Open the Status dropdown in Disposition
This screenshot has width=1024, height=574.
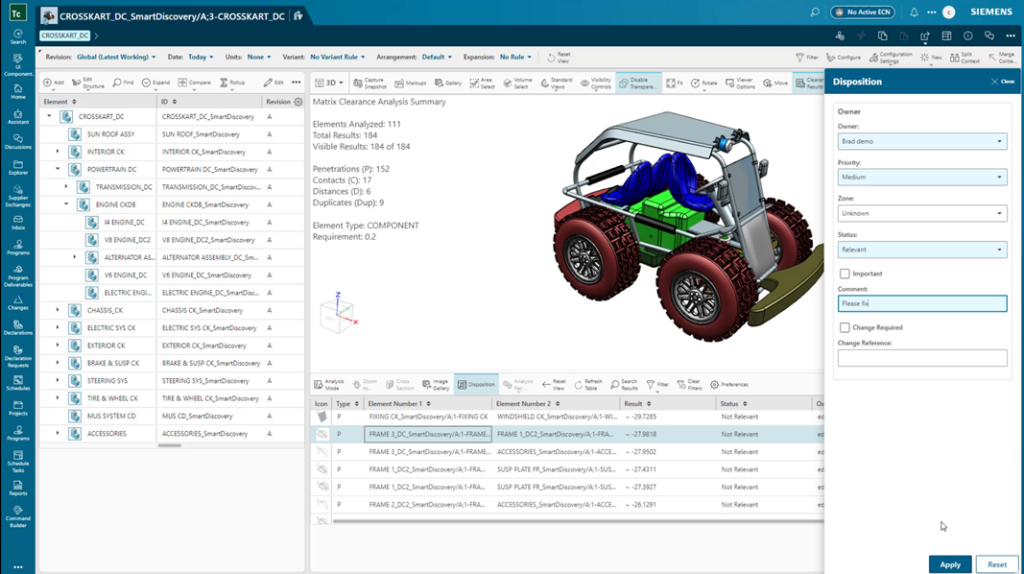coord(922,249)
